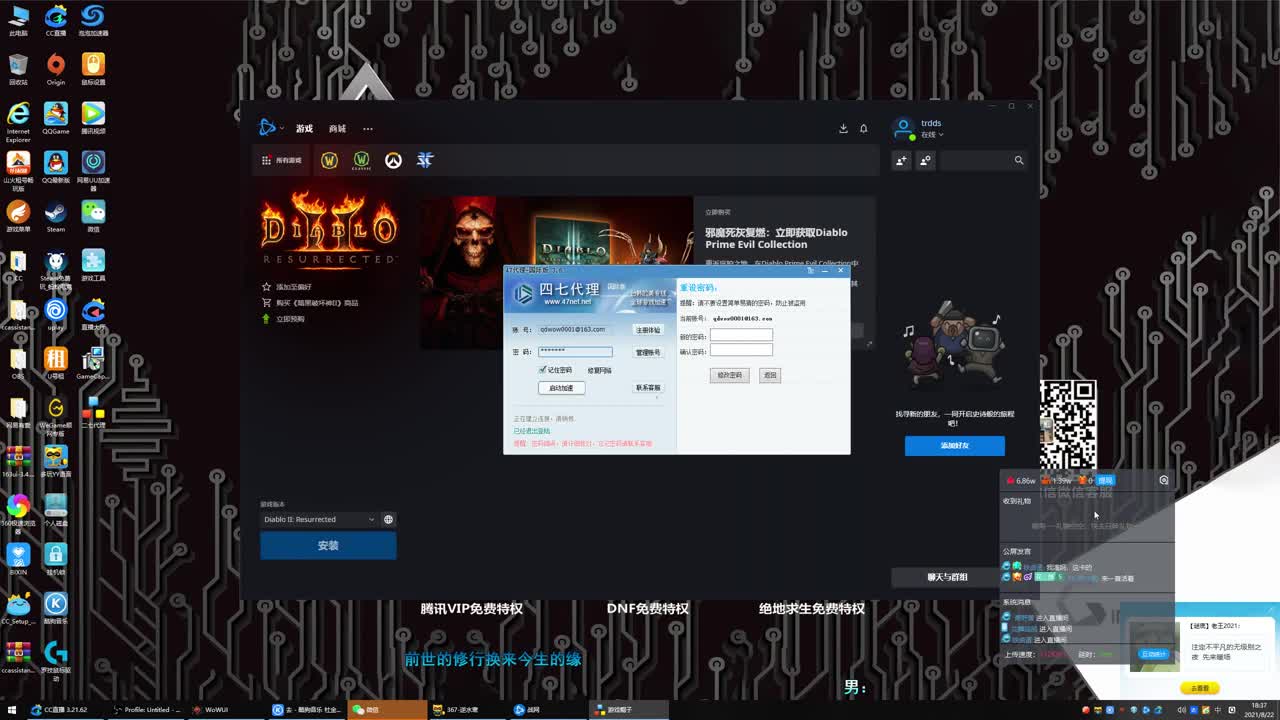The width and height of the screenshot is (1280, 720).
Task: Open the CC直播 desktop shortcut
Action: [x=56, y=20]
